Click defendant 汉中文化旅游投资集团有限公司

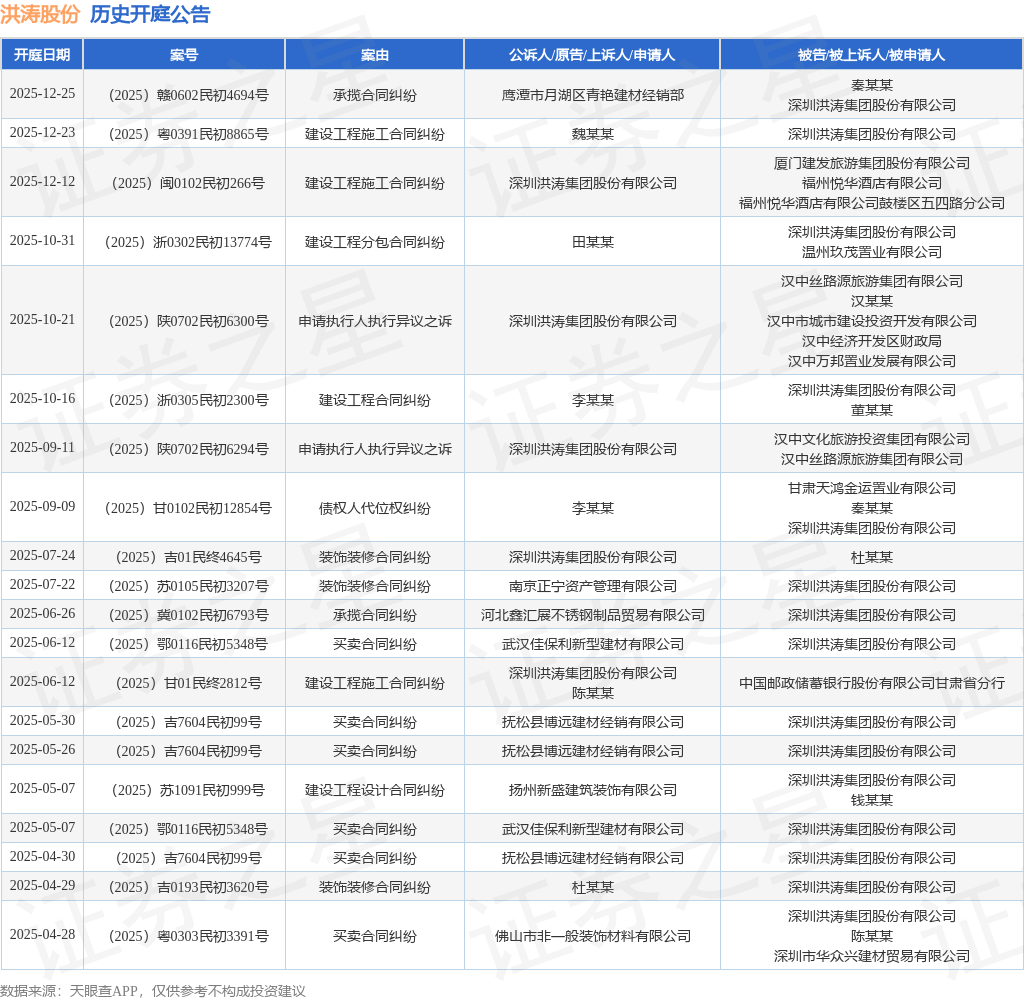click(x=871, y=440)
